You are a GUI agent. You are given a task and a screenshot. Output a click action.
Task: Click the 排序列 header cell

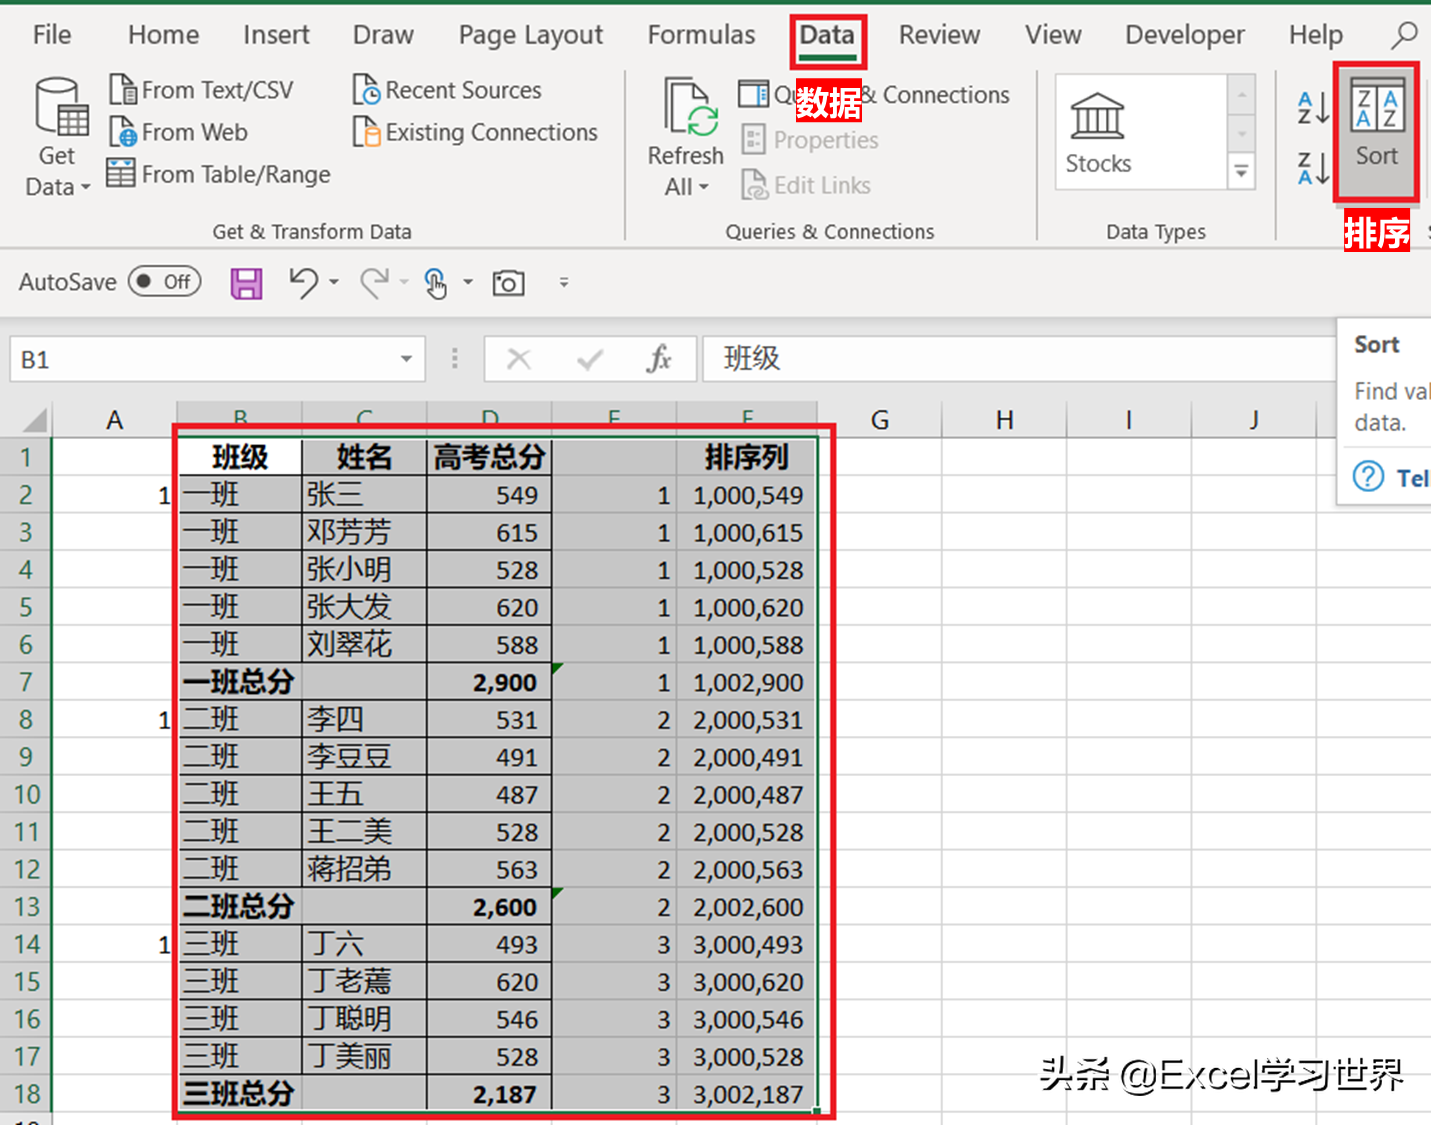[x=747, y=457]
